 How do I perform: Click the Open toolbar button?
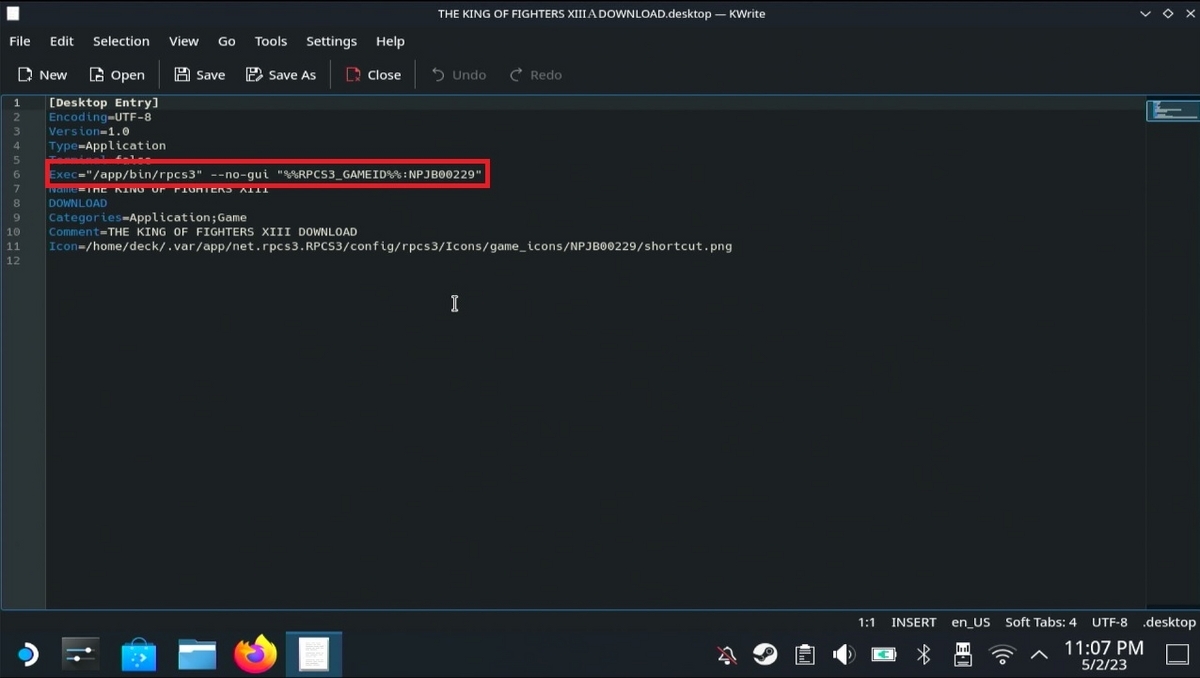(117, 75)
